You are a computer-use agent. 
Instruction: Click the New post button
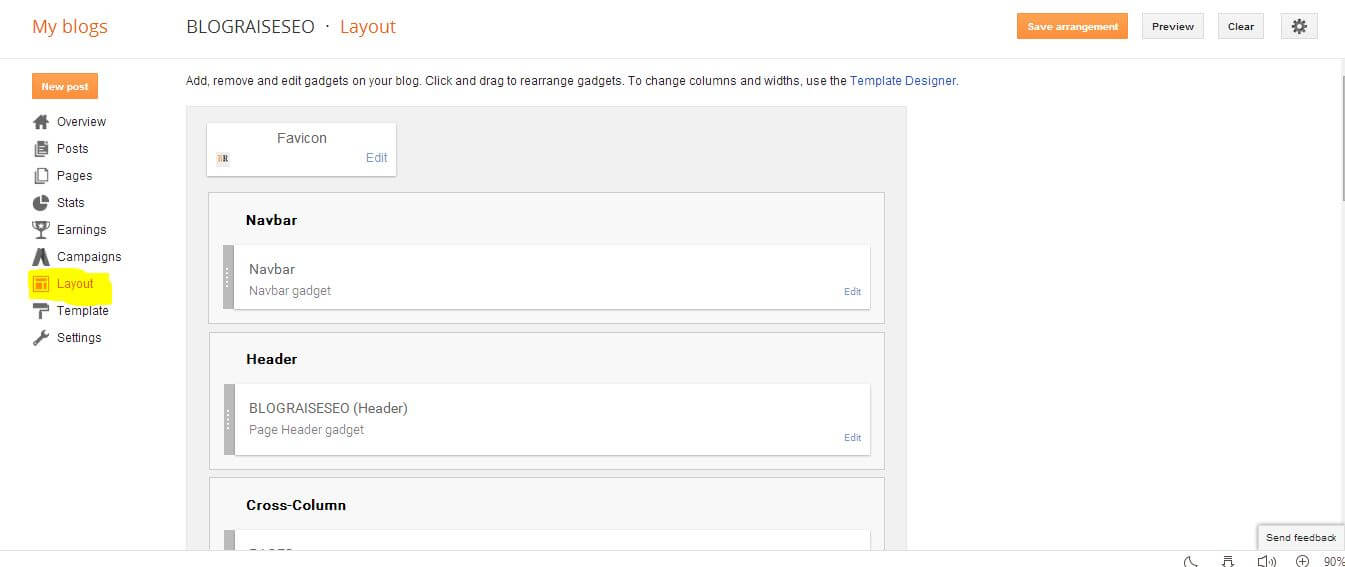click(x=65, y=87)
